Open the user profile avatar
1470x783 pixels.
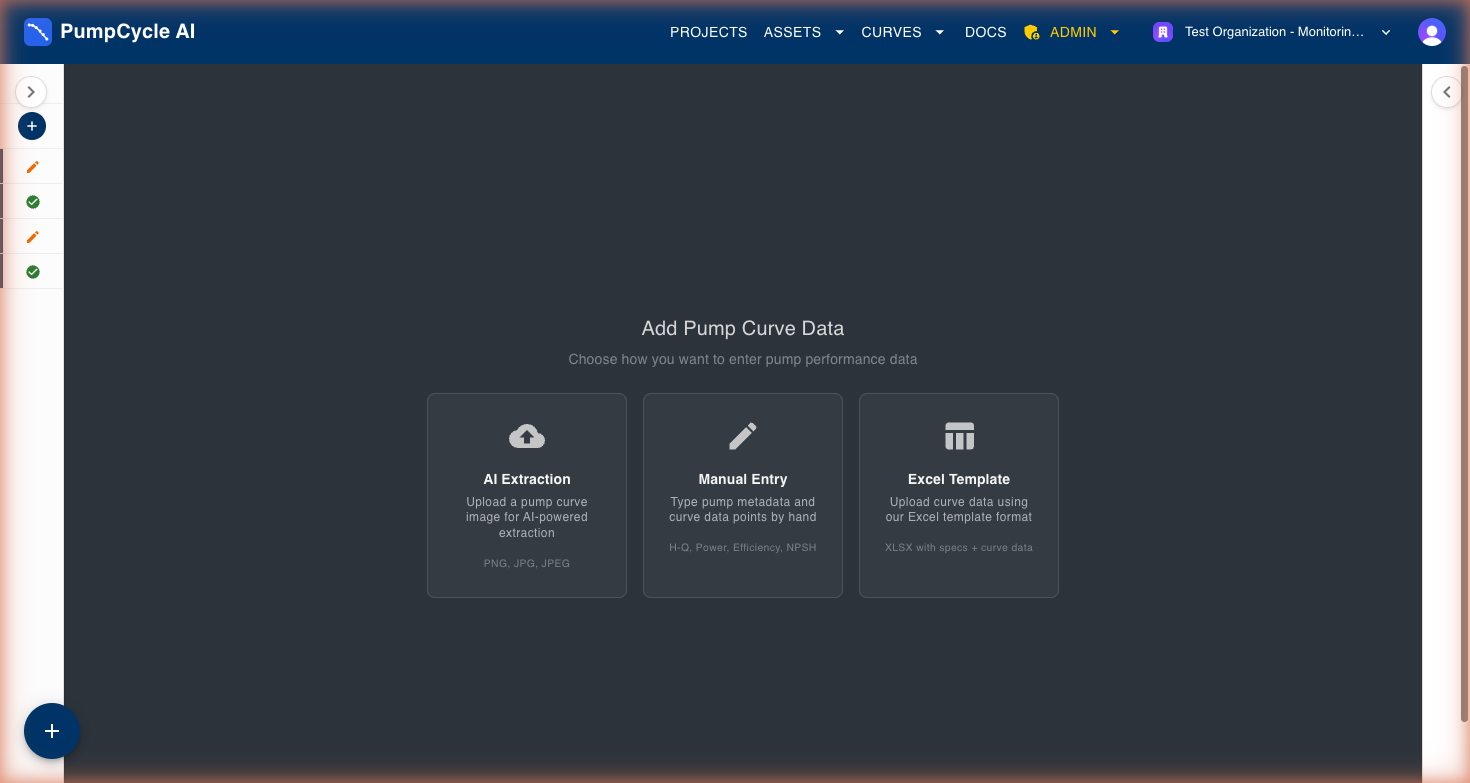coord(1431,32)
